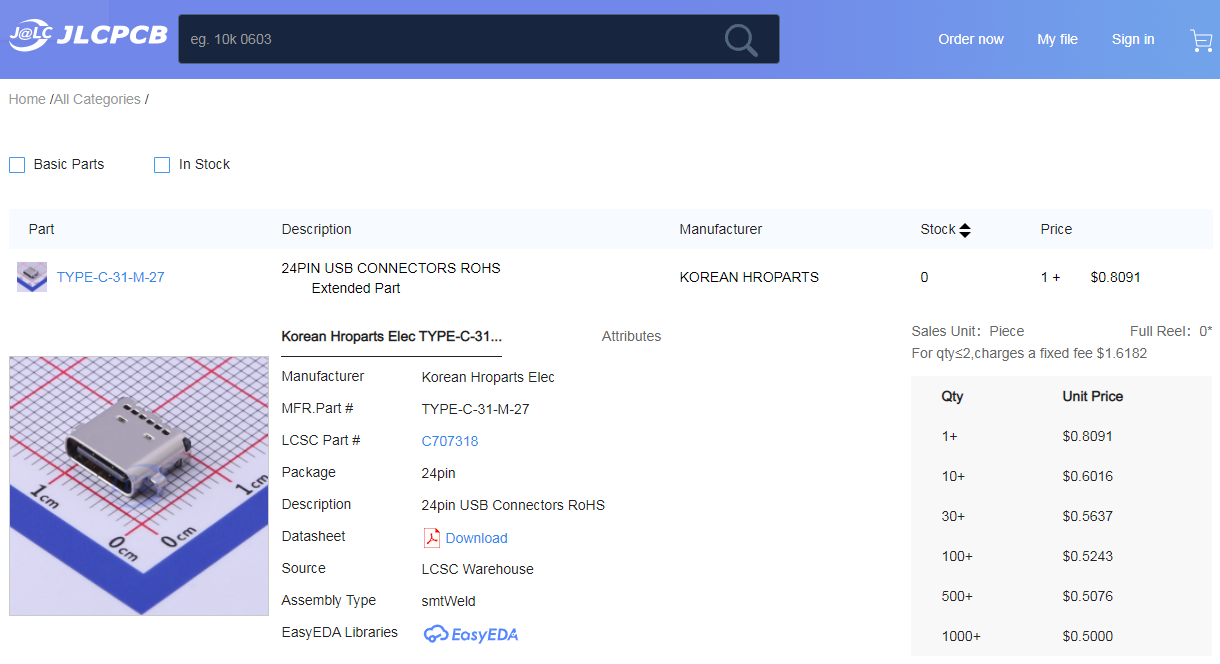Click the Description column header
This screenshot has height=664, width=1220.
pos(317,229)
